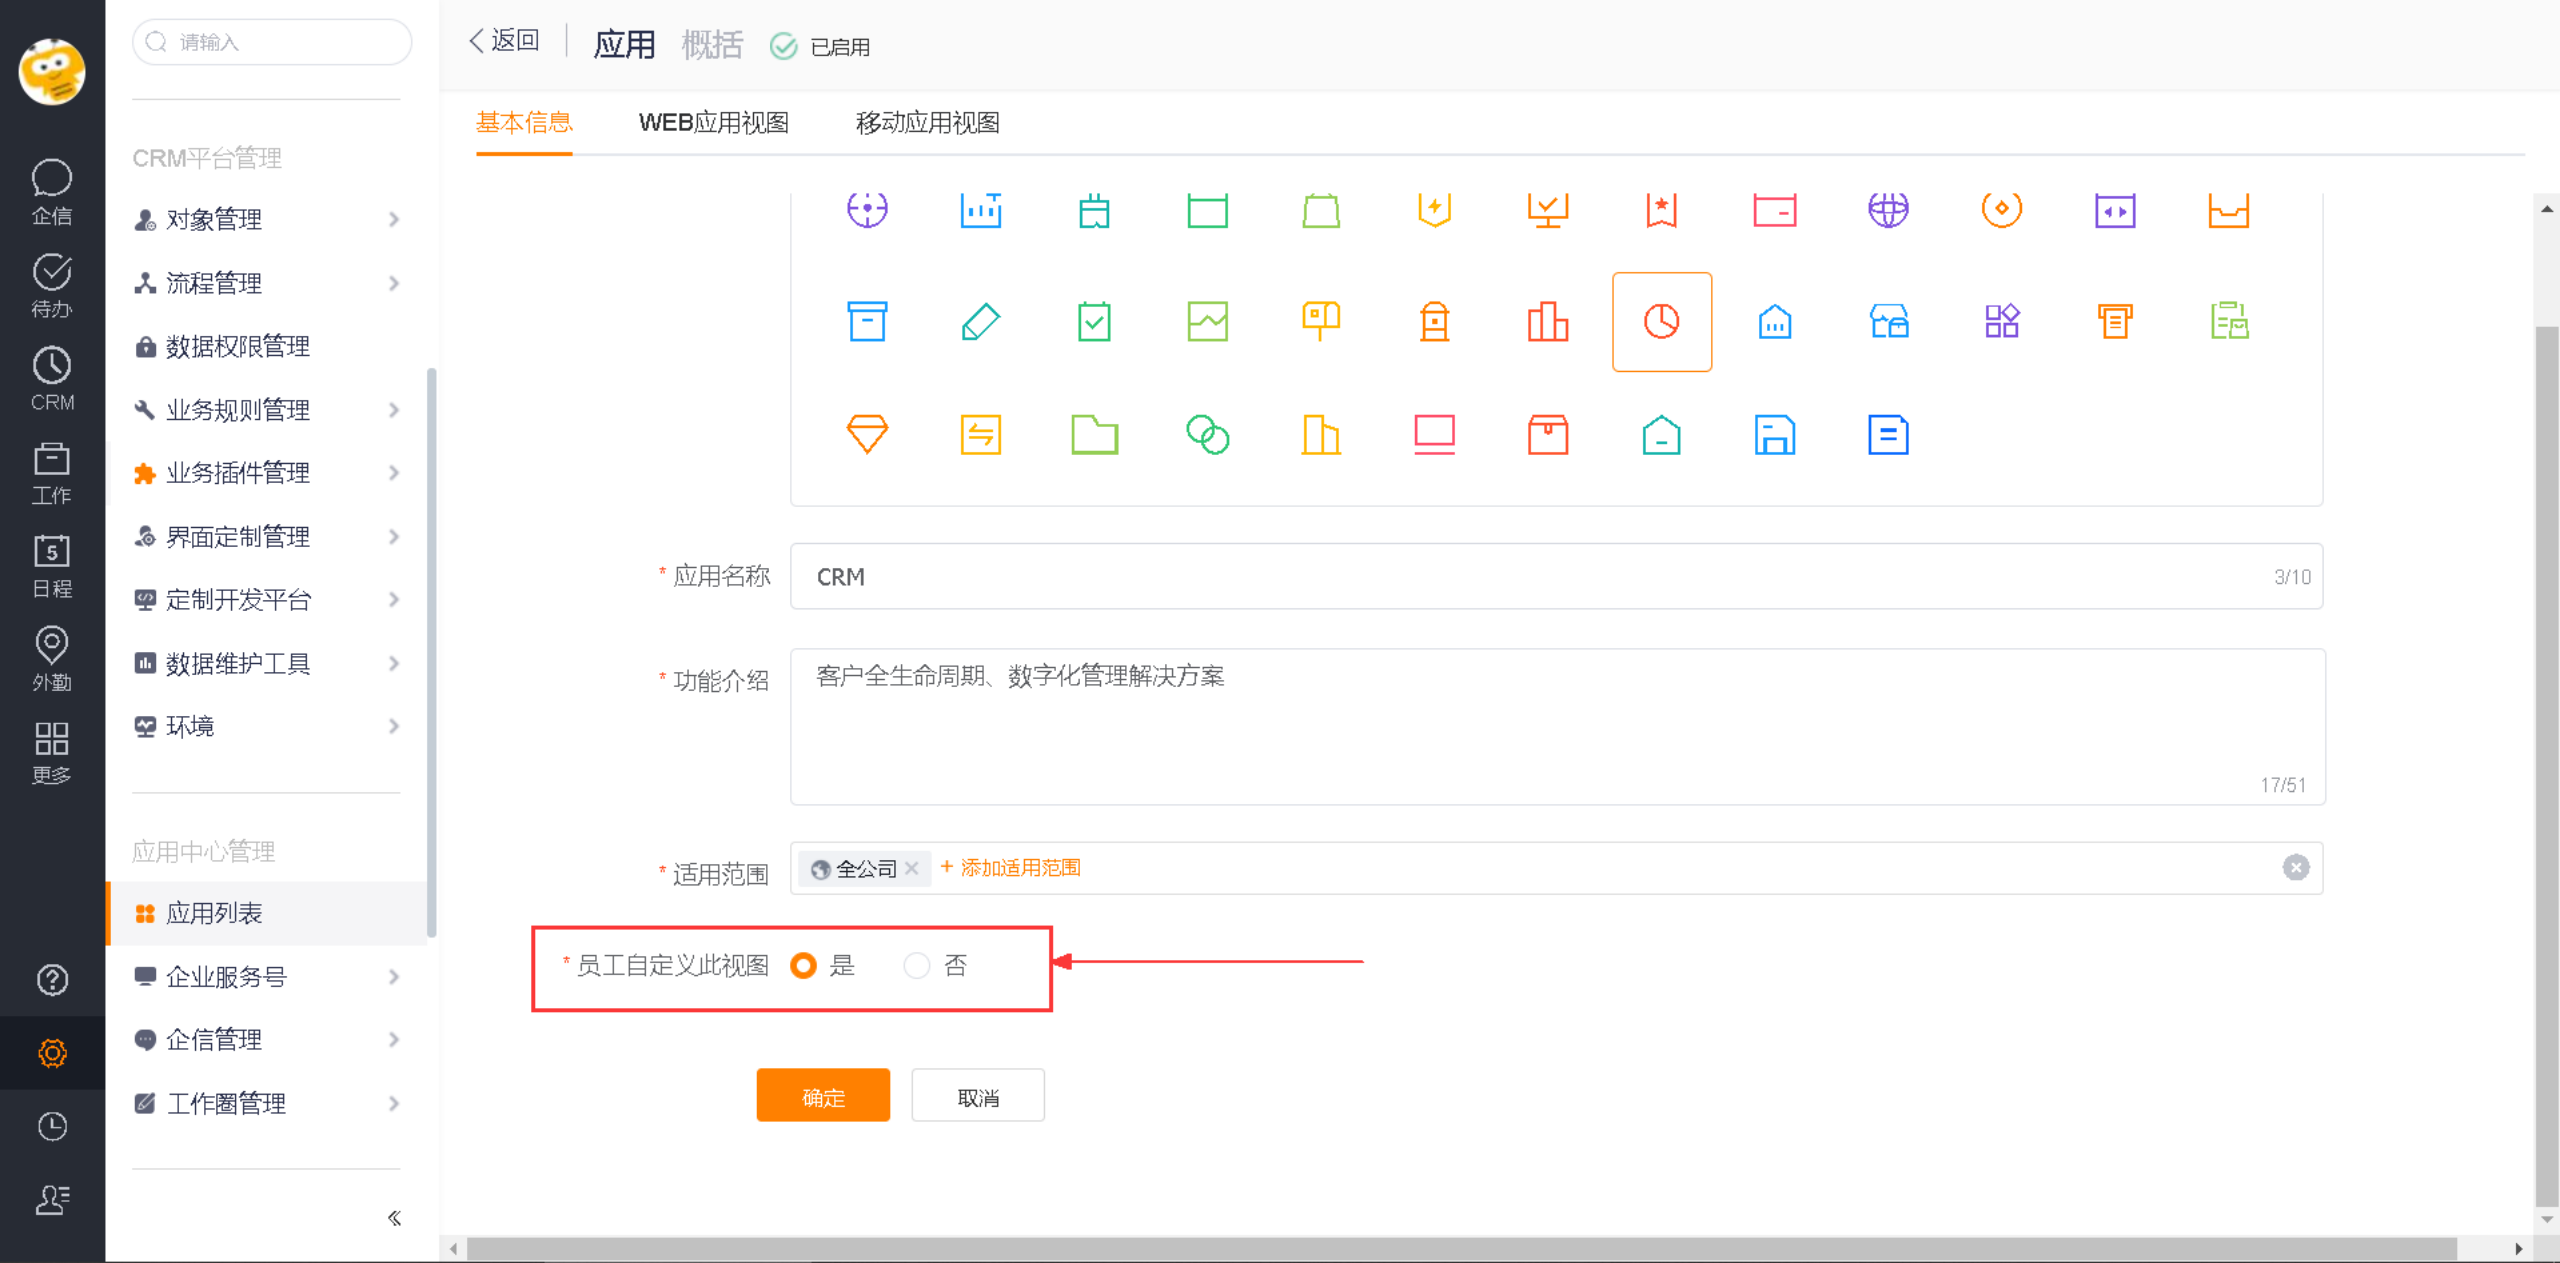The height and width of the screenshot is (1263, 2560).
Task: Select 是 for employee custom view
Action: tap(803, 966)
